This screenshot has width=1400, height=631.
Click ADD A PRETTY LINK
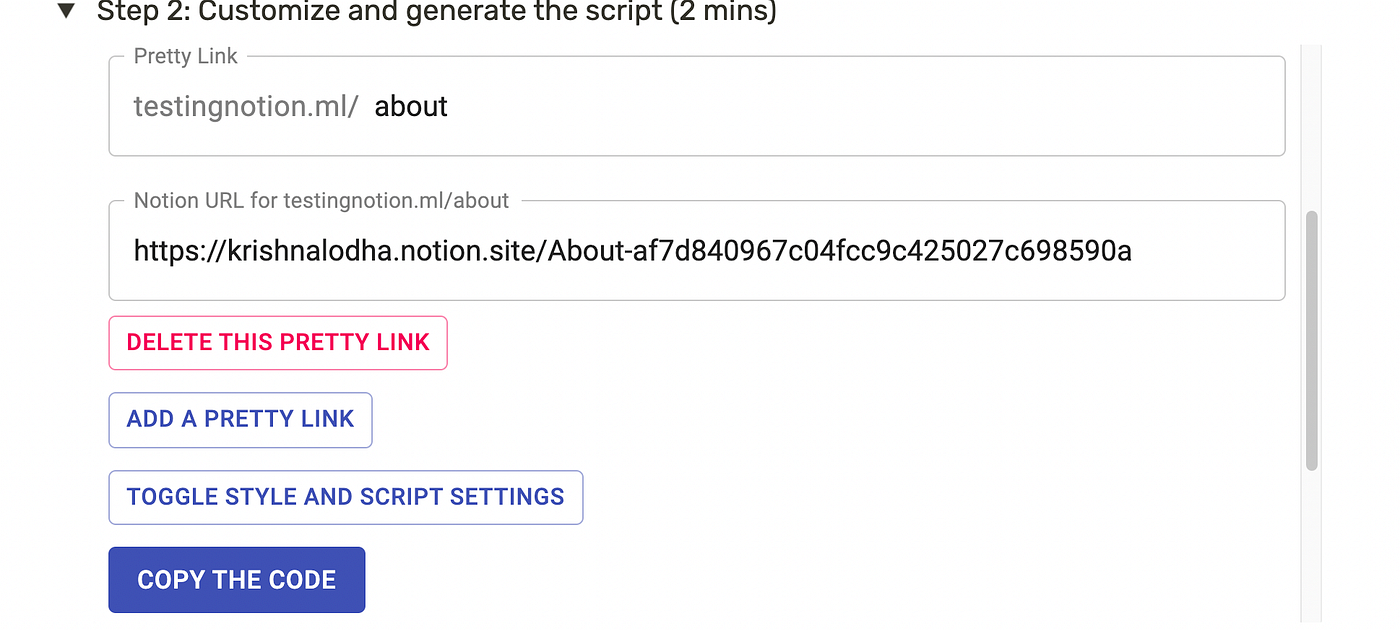pyautogui.click(x=240, y=420)
